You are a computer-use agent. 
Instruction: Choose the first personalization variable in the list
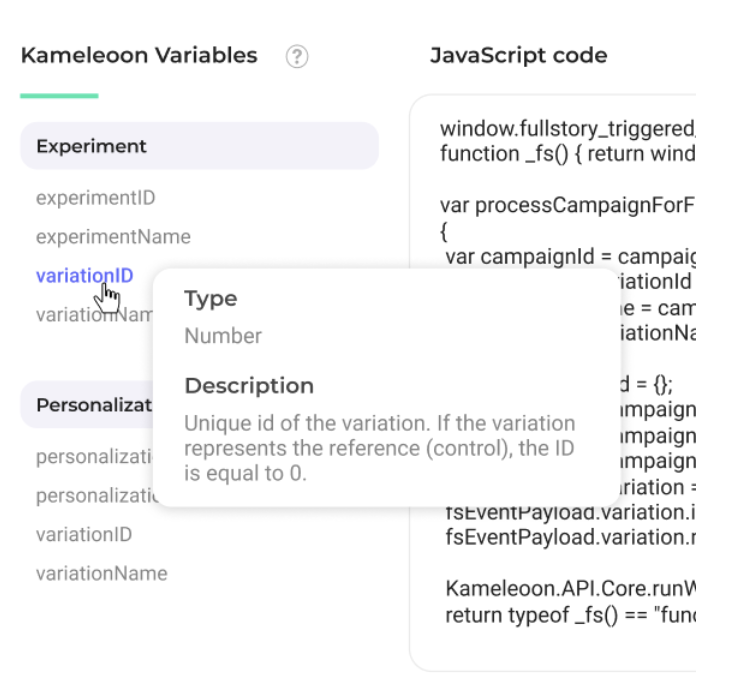[95, 457]
